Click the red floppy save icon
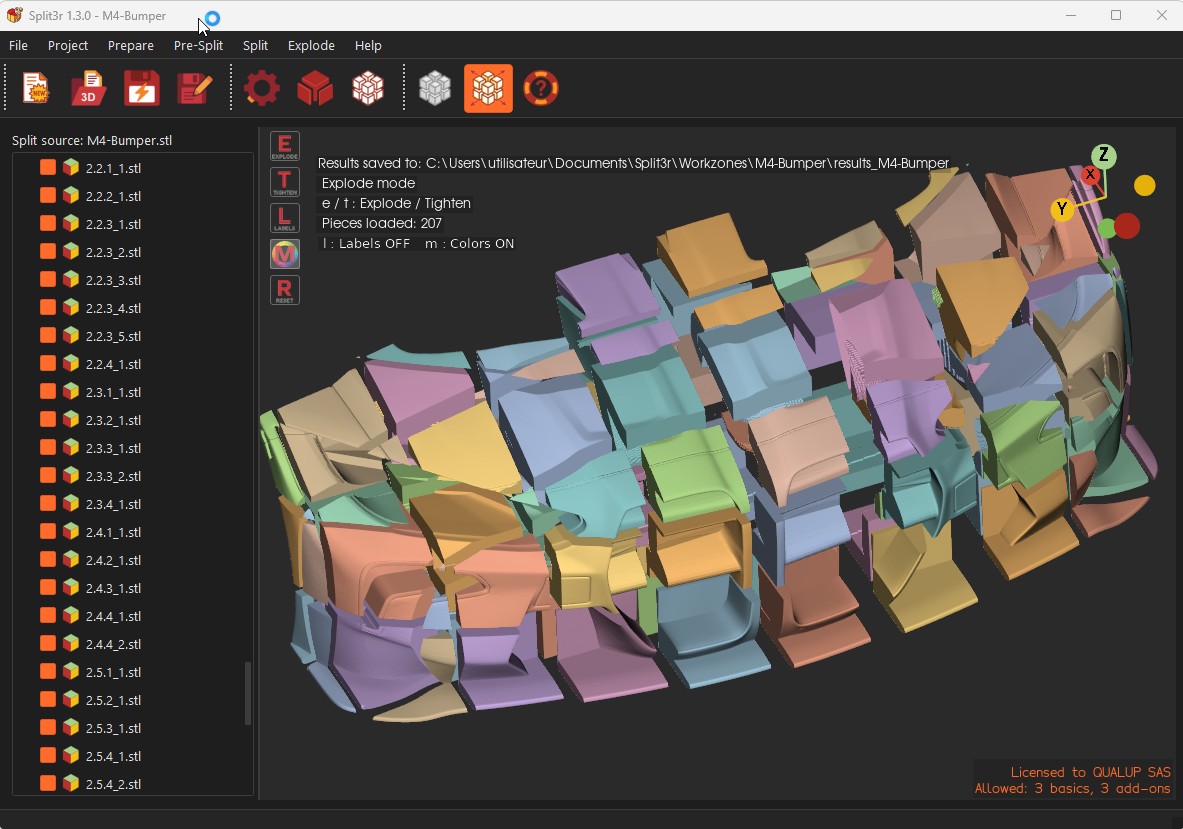 (x=142, y=88)
